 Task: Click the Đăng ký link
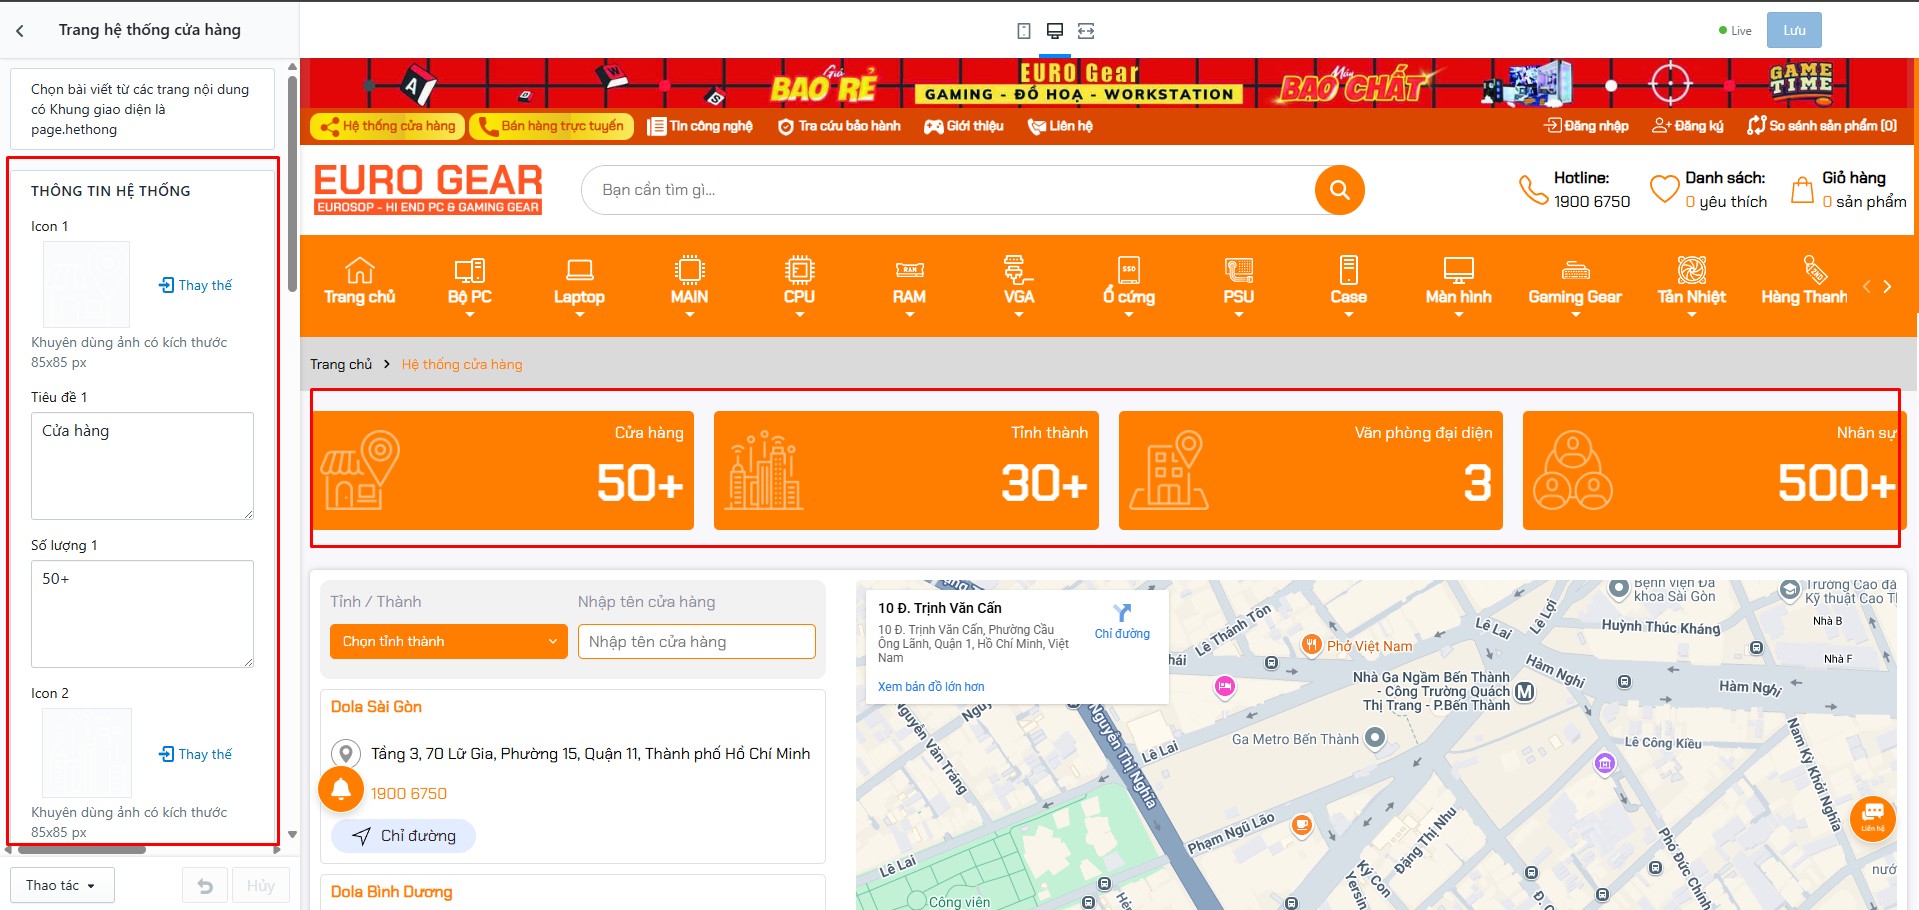[1688, 126]
